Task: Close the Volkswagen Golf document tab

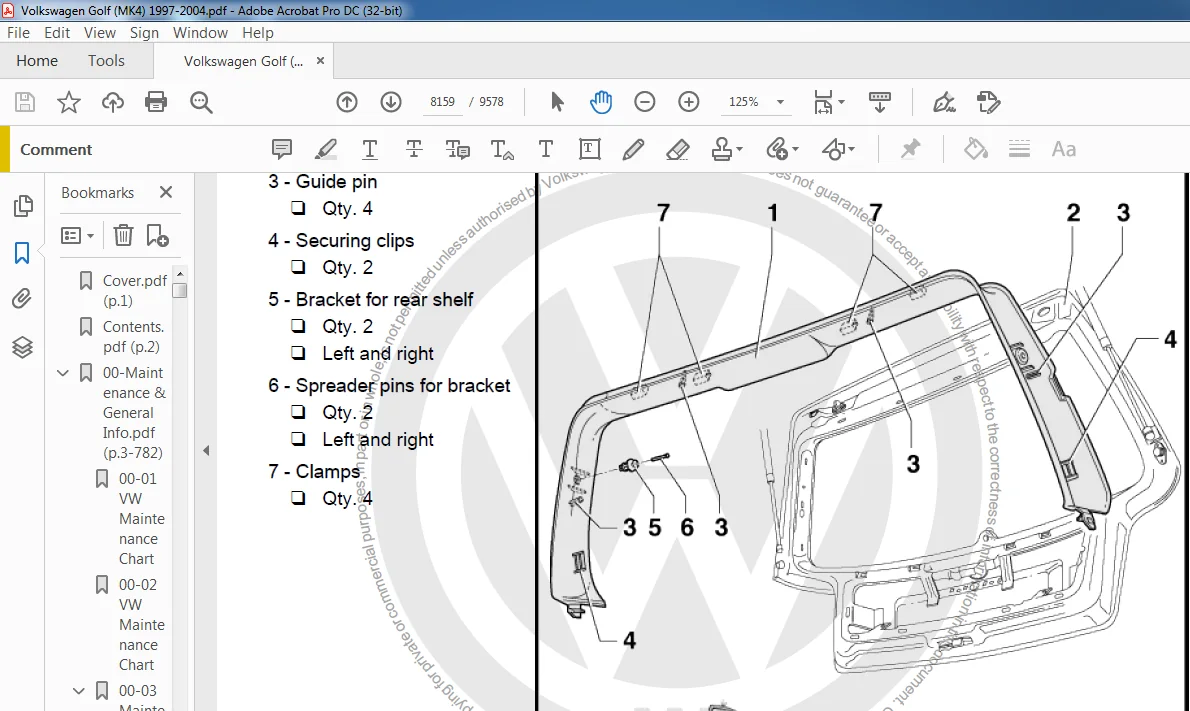Action: [320, 61]
